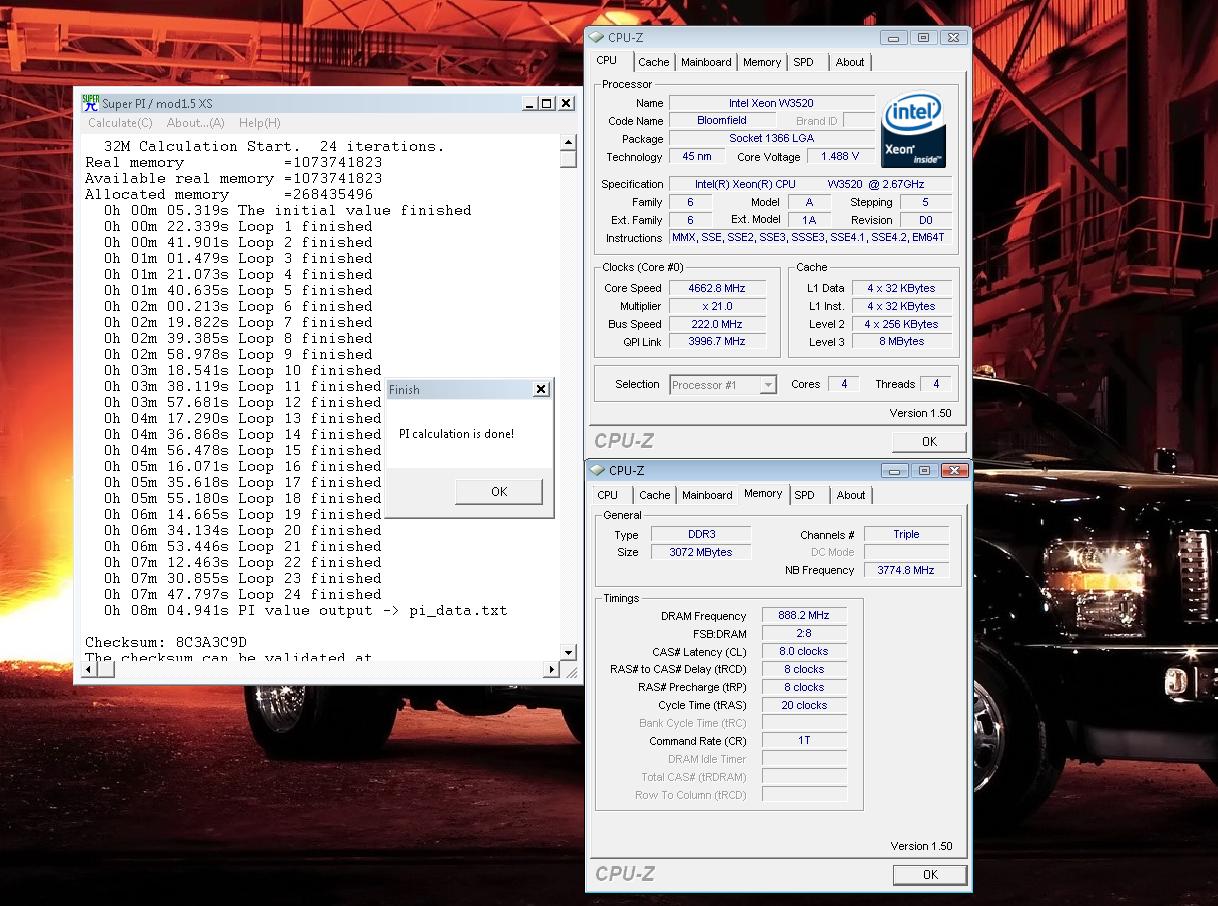Screen dimensions: 1218x906
Task: Maximize the Super PI window
Action: 547,103
